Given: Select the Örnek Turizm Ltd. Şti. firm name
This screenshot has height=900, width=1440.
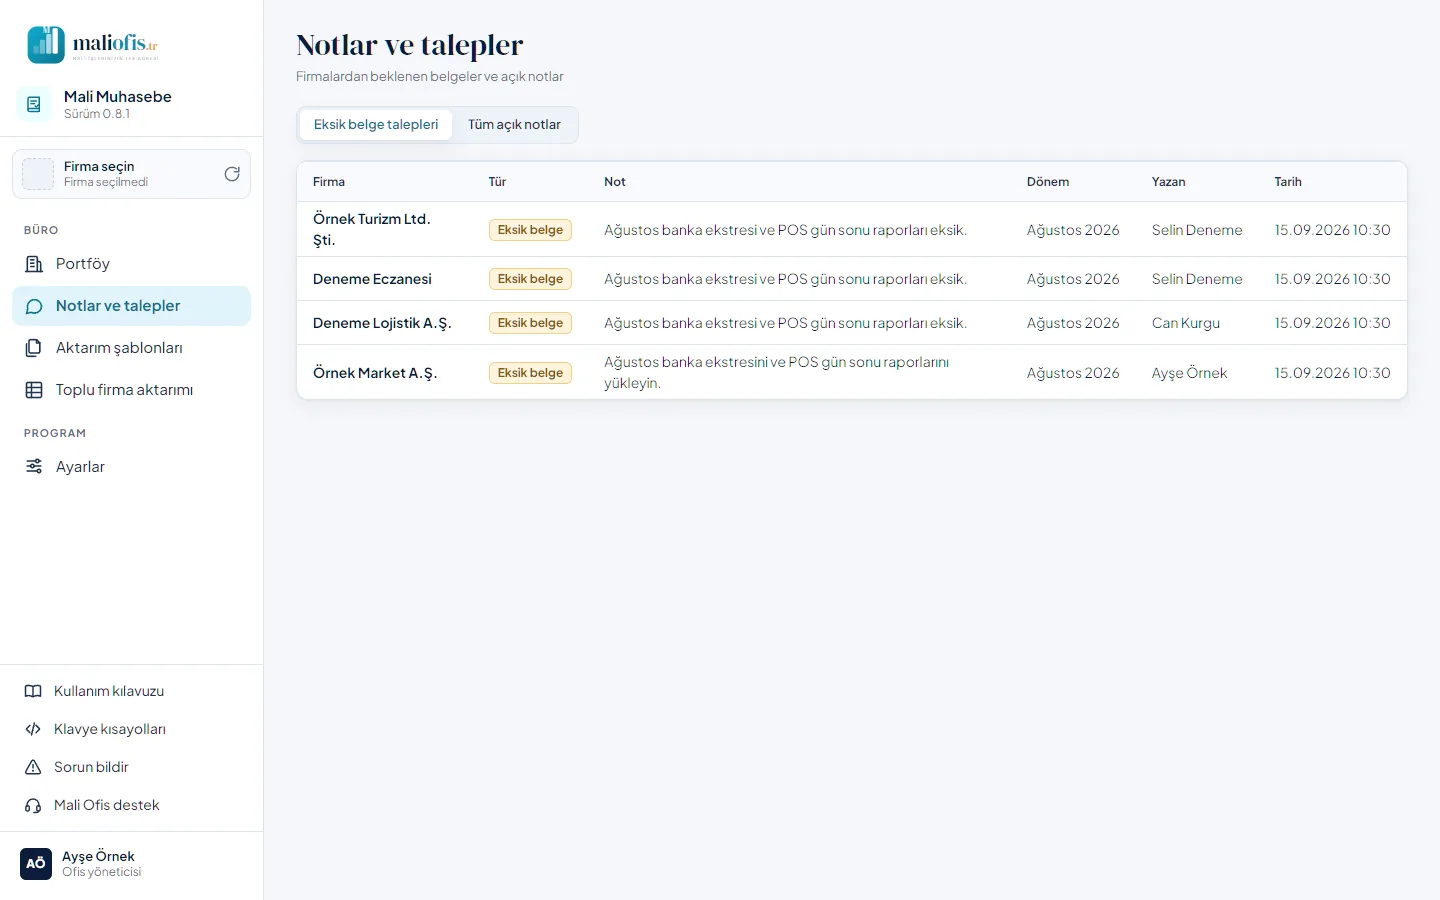Looking at the screenshot, I should coord(371,229).
